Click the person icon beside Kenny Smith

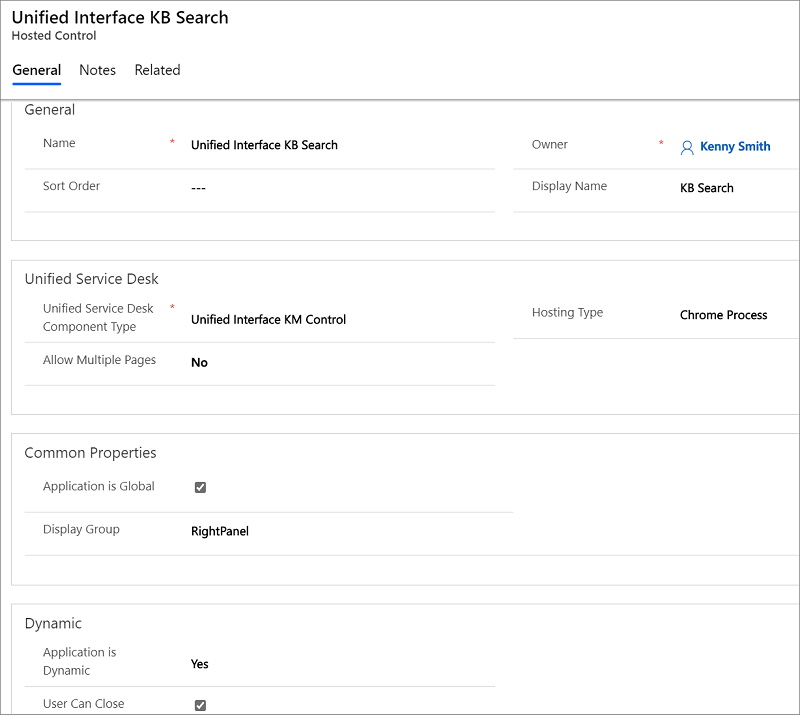coord(687,147)
